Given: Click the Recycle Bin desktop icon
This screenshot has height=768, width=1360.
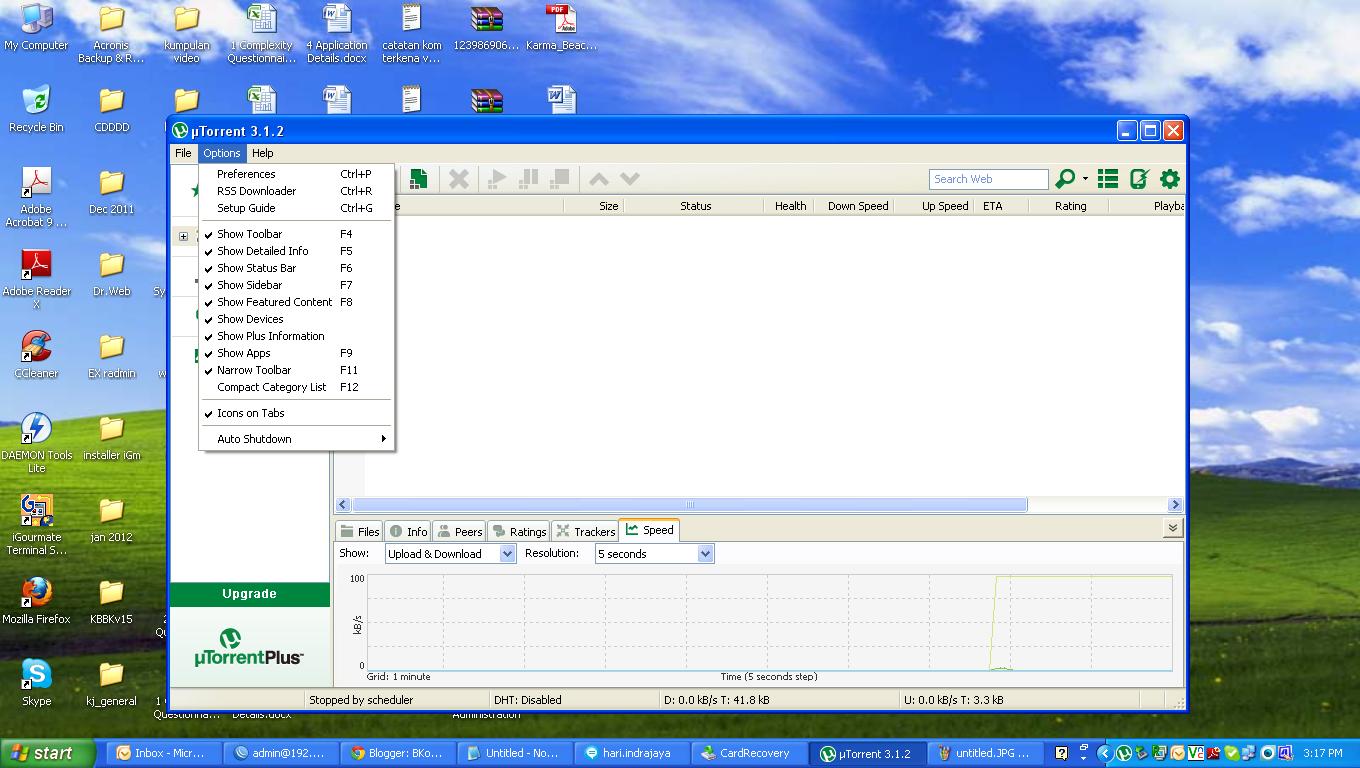Looking at the screenshot, I should tap(36, 110).
